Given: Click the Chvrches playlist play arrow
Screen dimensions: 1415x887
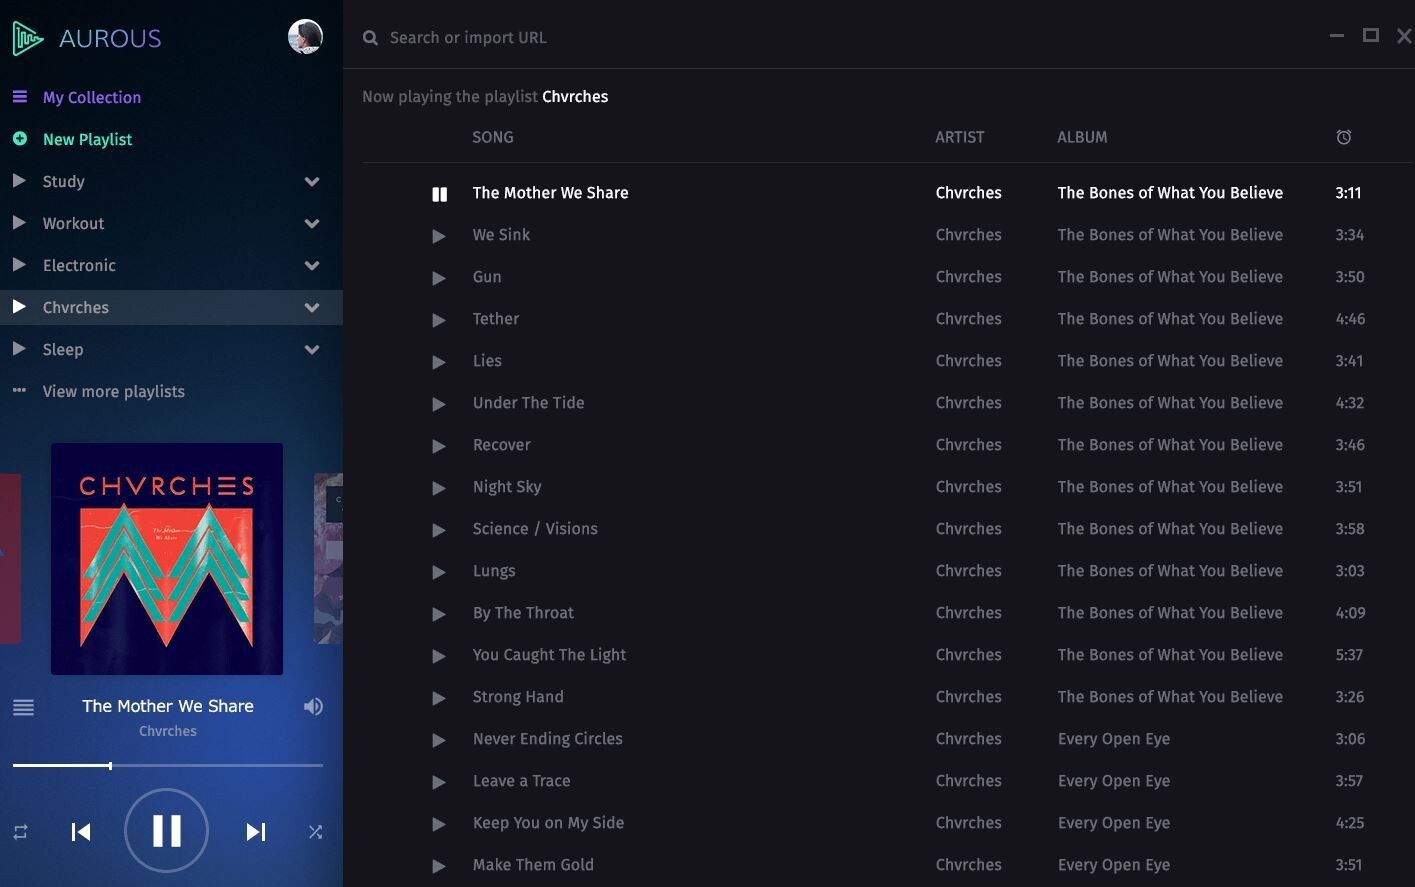Looking at the screenshot, I should tap(19, 307).
